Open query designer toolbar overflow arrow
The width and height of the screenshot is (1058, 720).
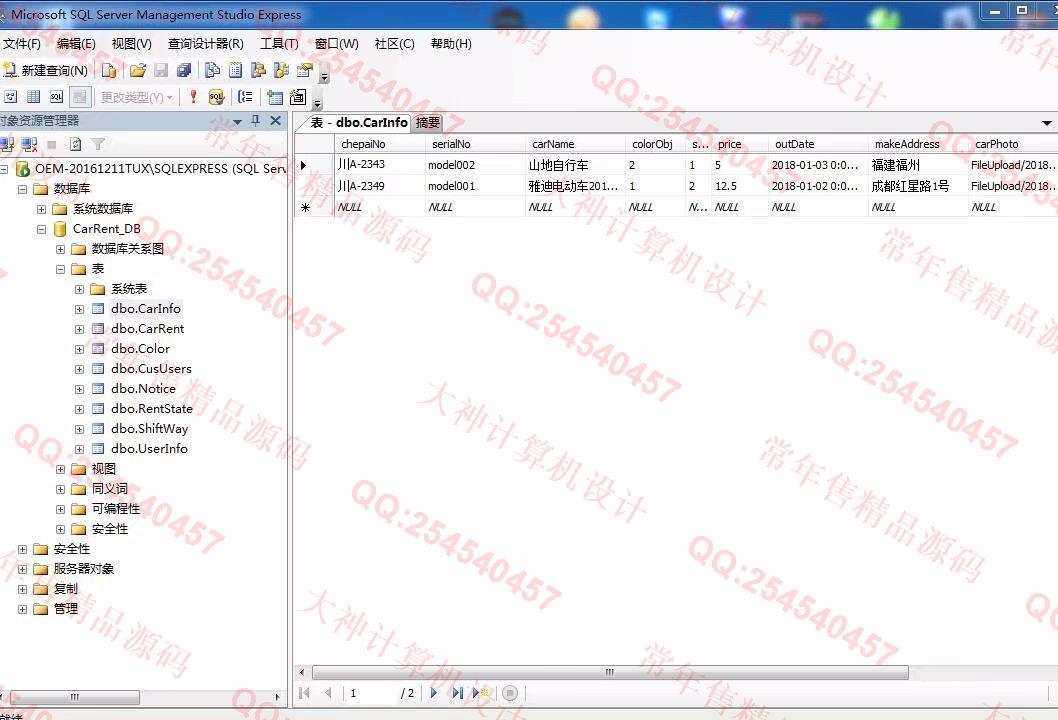pos(317,103)
